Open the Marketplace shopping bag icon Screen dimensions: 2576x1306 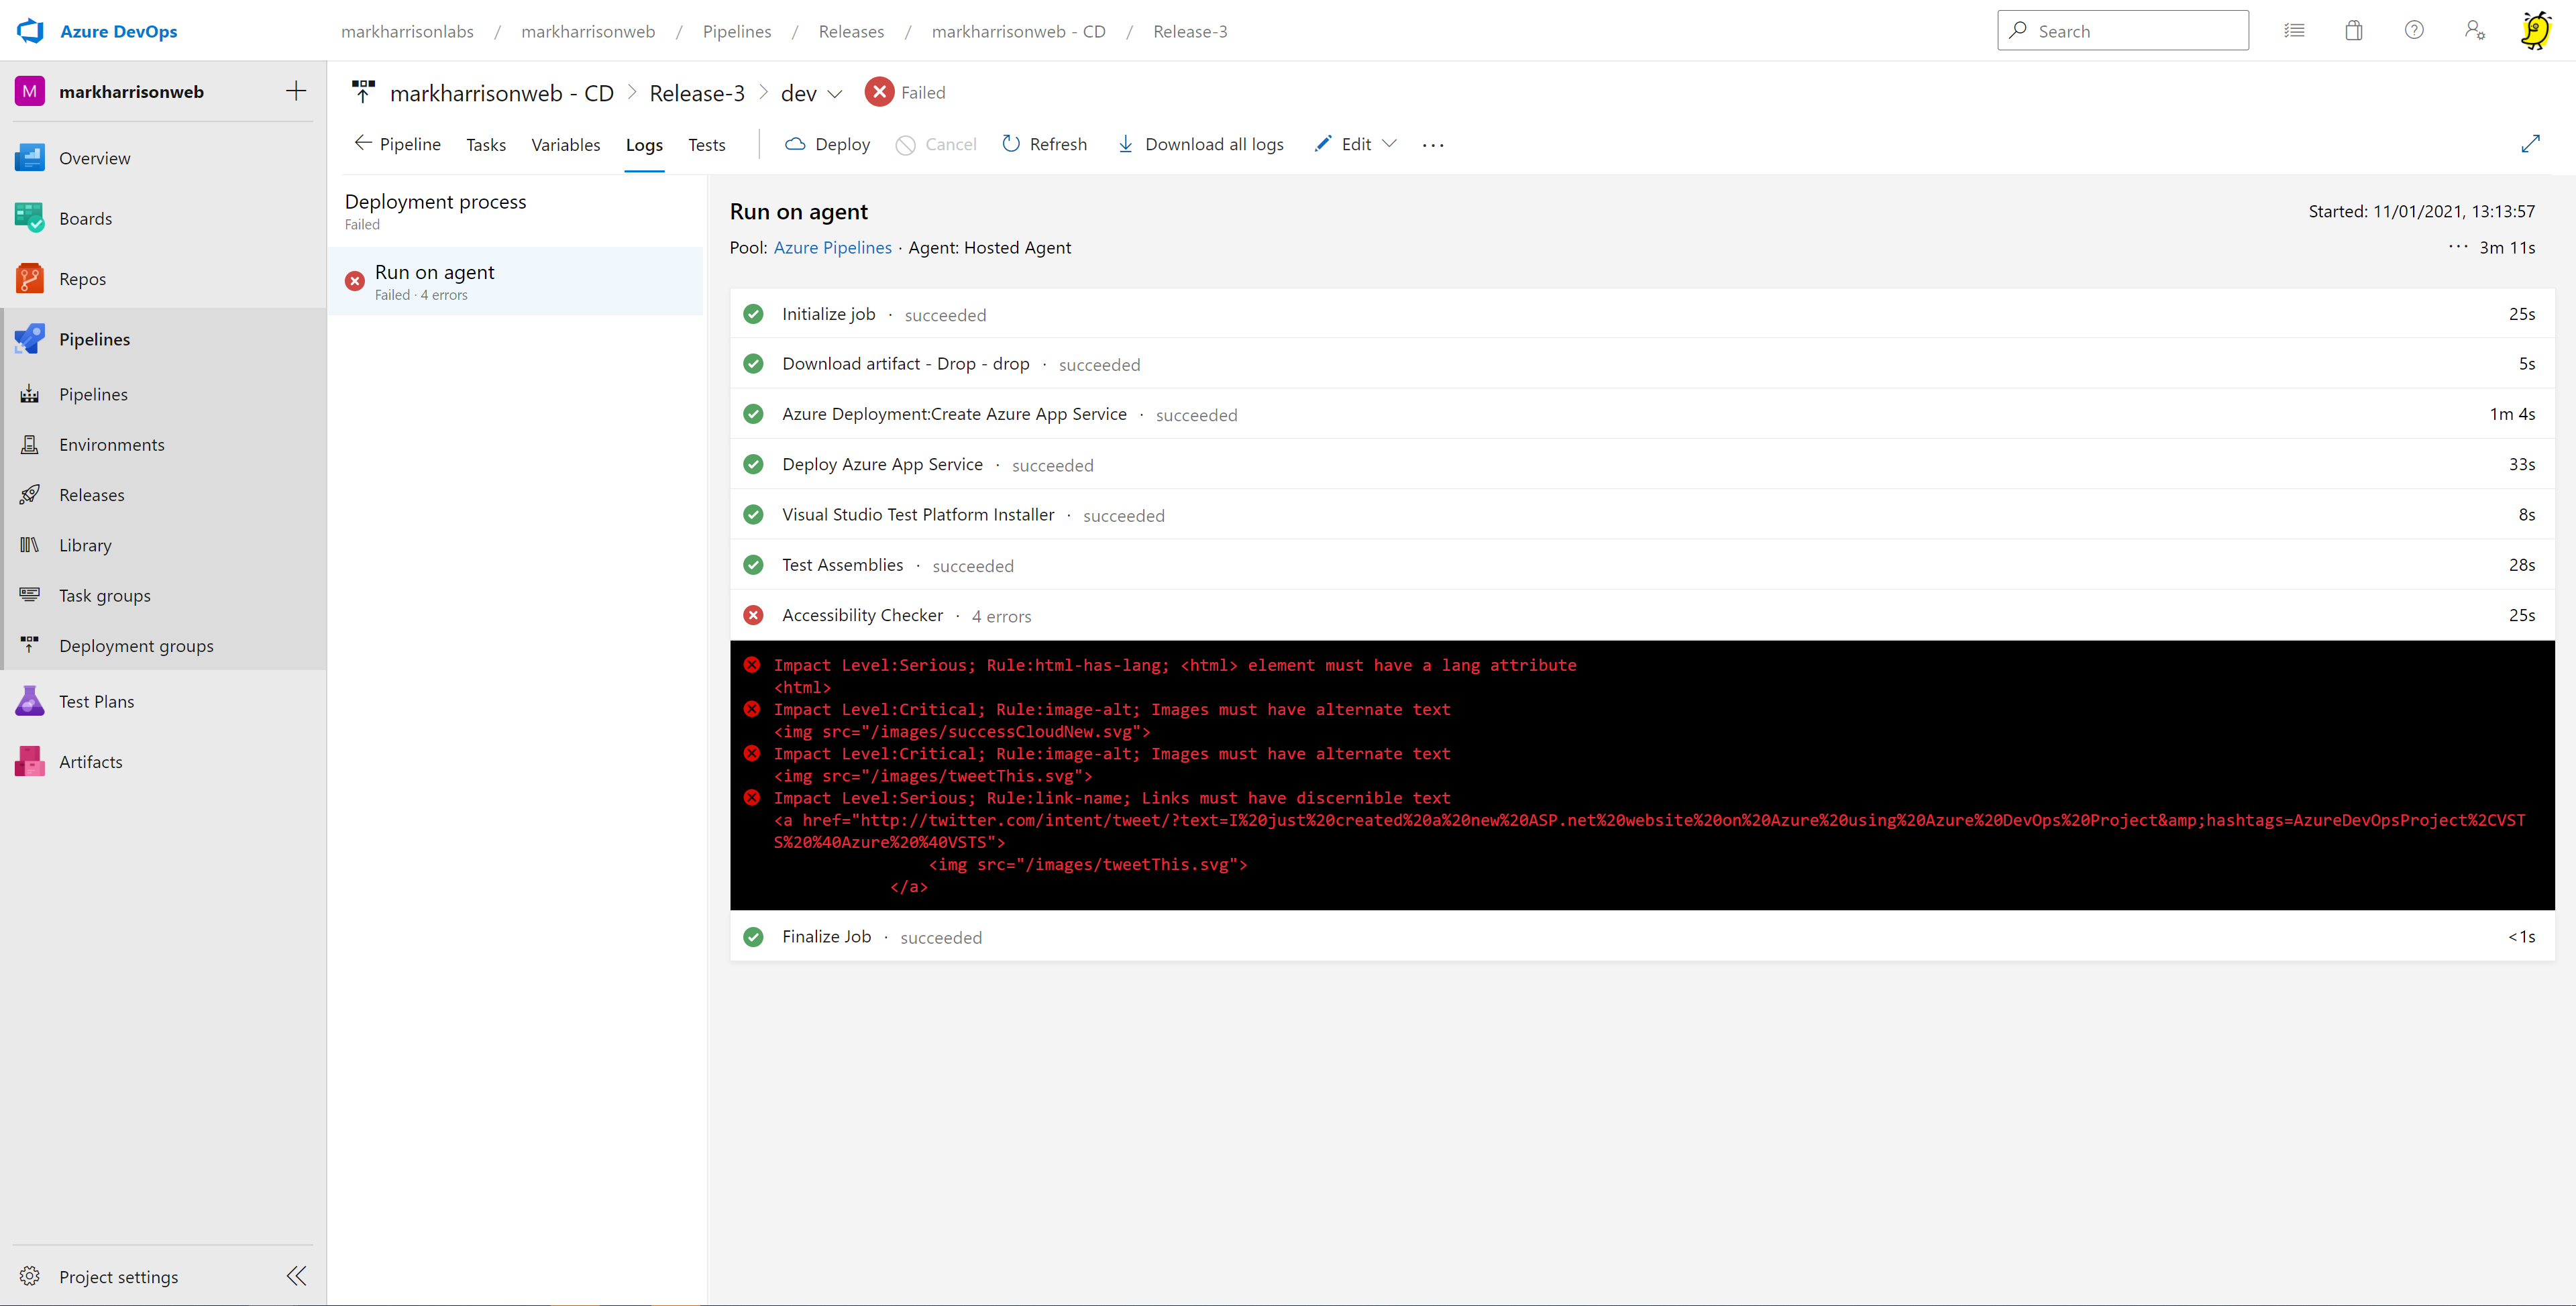click(x=2354, y=31)
